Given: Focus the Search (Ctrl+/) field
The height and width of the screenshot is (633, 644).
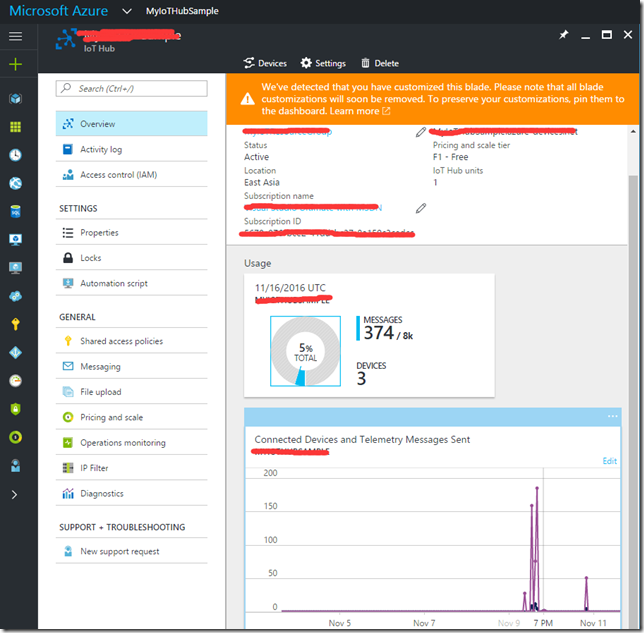Looking at the screenshot, I should 131,88.
